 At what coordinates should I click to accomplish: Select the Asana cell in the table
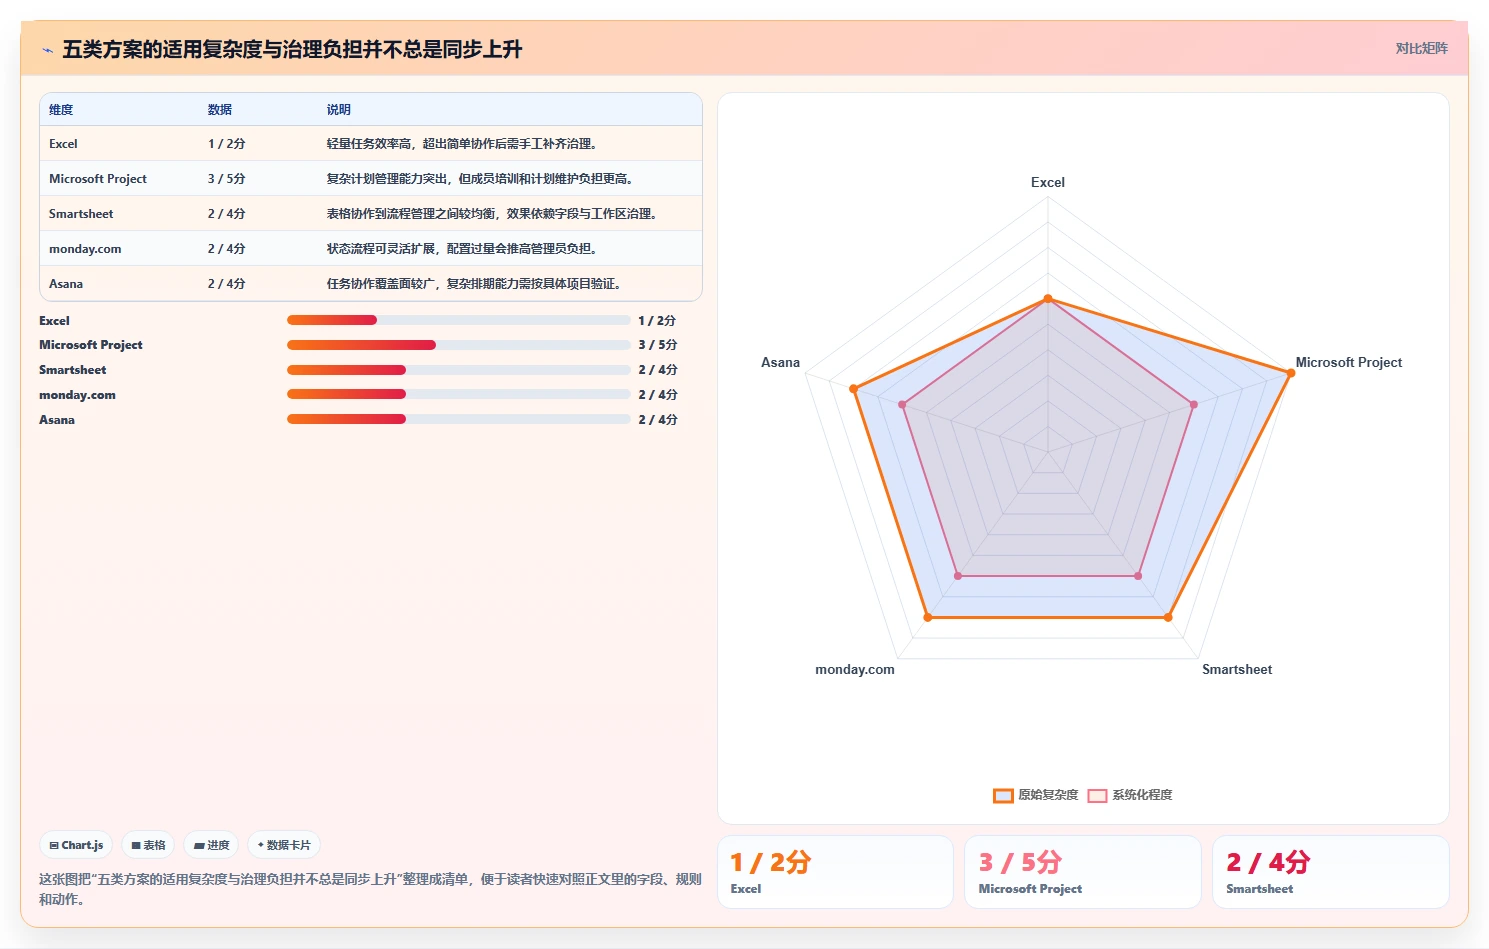[x=66, y=284]
